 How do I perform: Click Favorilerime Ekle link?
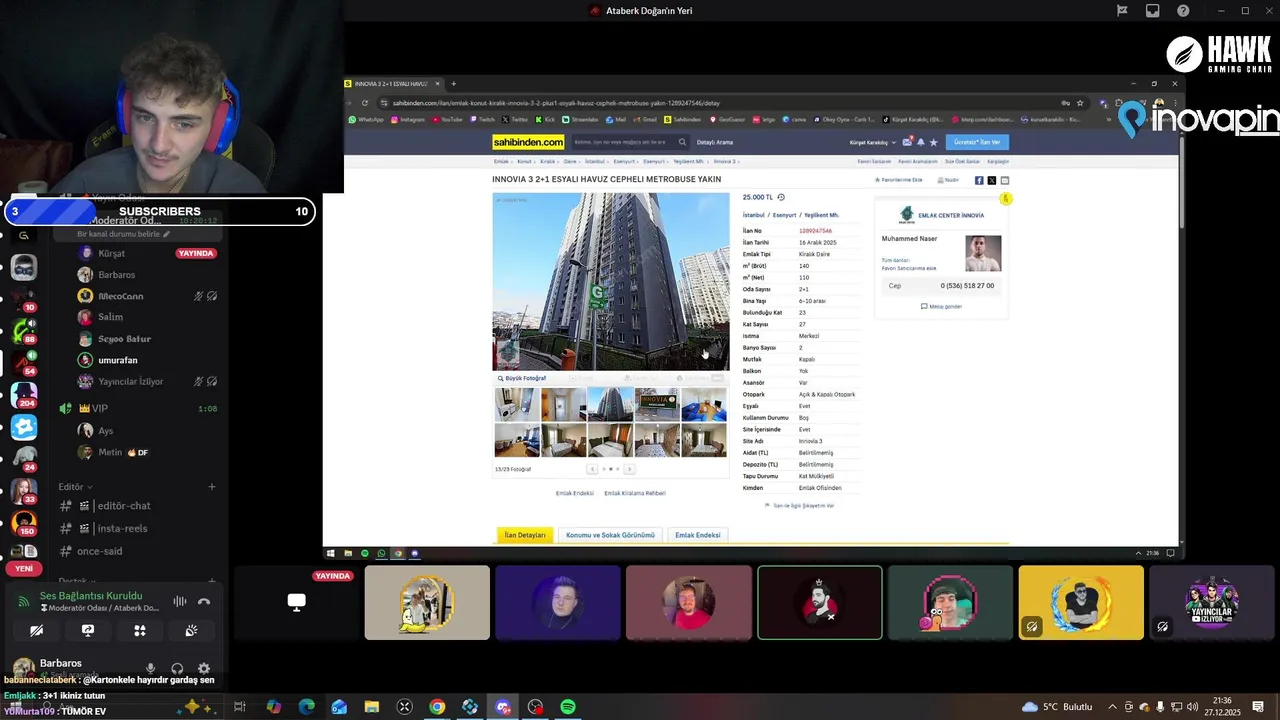(x=898, y=180)
